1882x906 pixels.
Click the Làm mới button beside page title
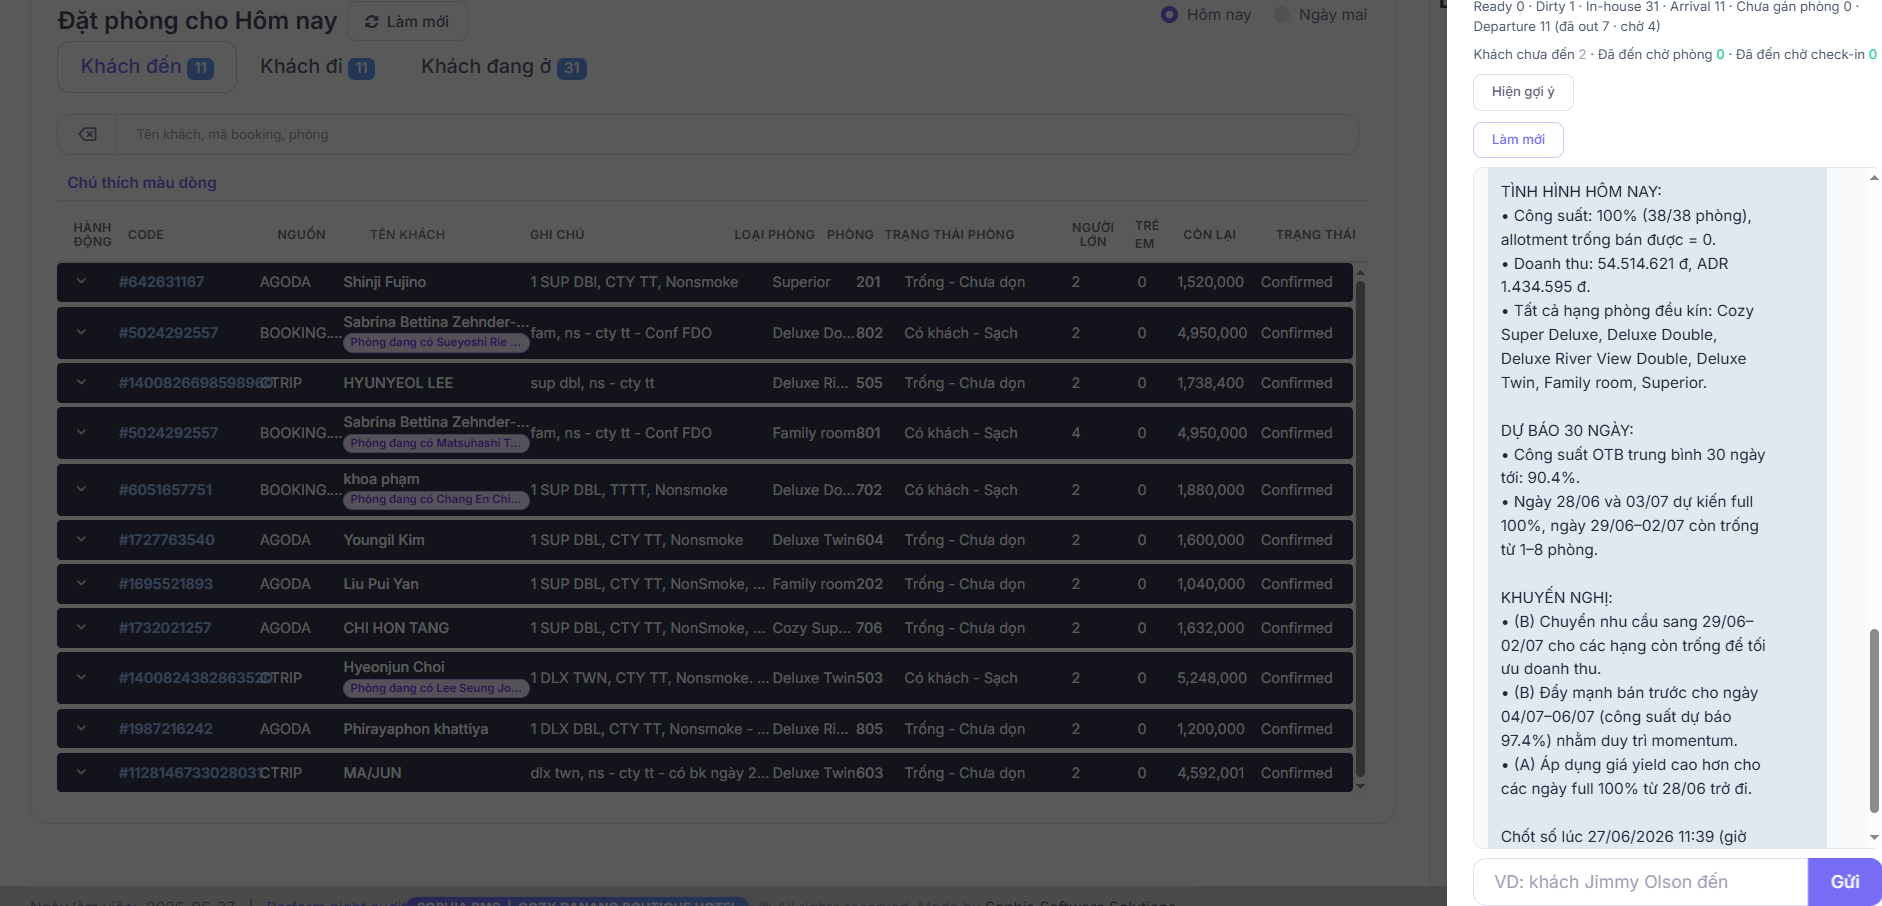[x=407, y=22]
